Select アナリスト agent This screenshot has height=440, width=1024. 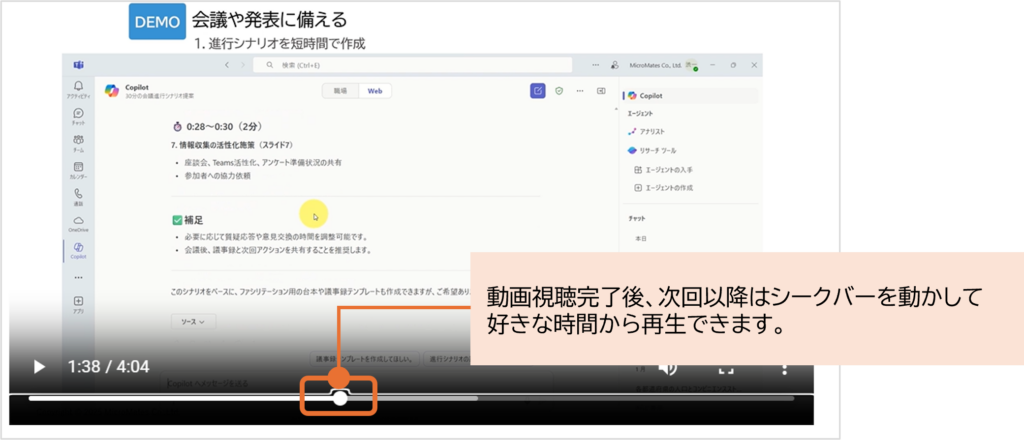(x=652, y=131)
